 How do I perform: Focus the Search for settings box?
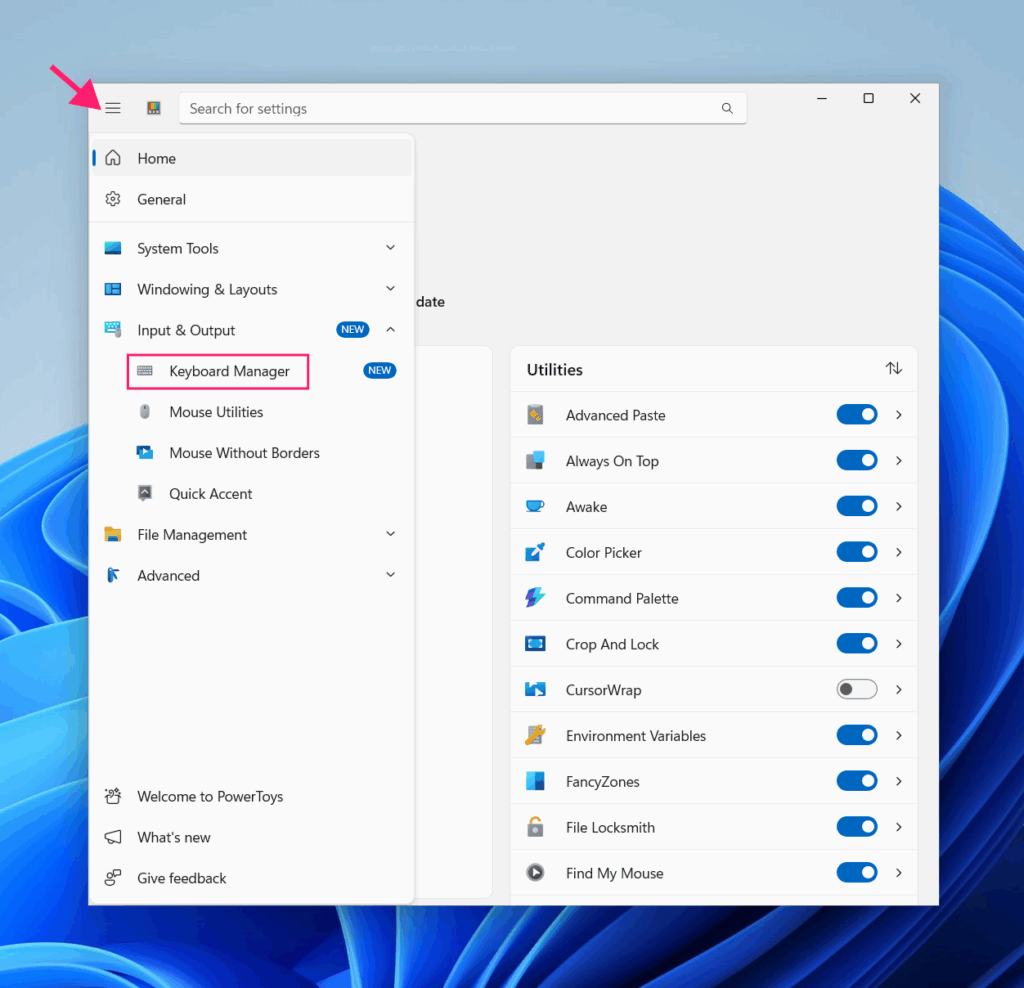[x=462, y=108]
